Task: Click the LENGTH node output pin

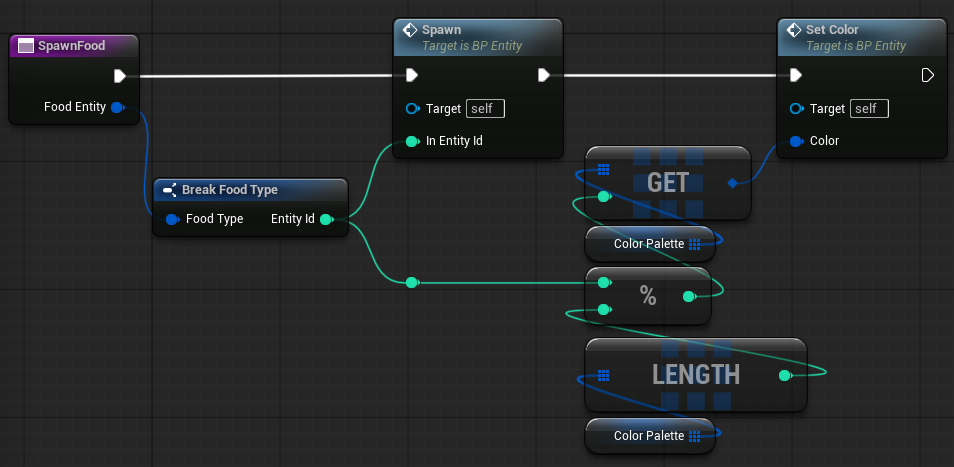Action: point(784,376)
